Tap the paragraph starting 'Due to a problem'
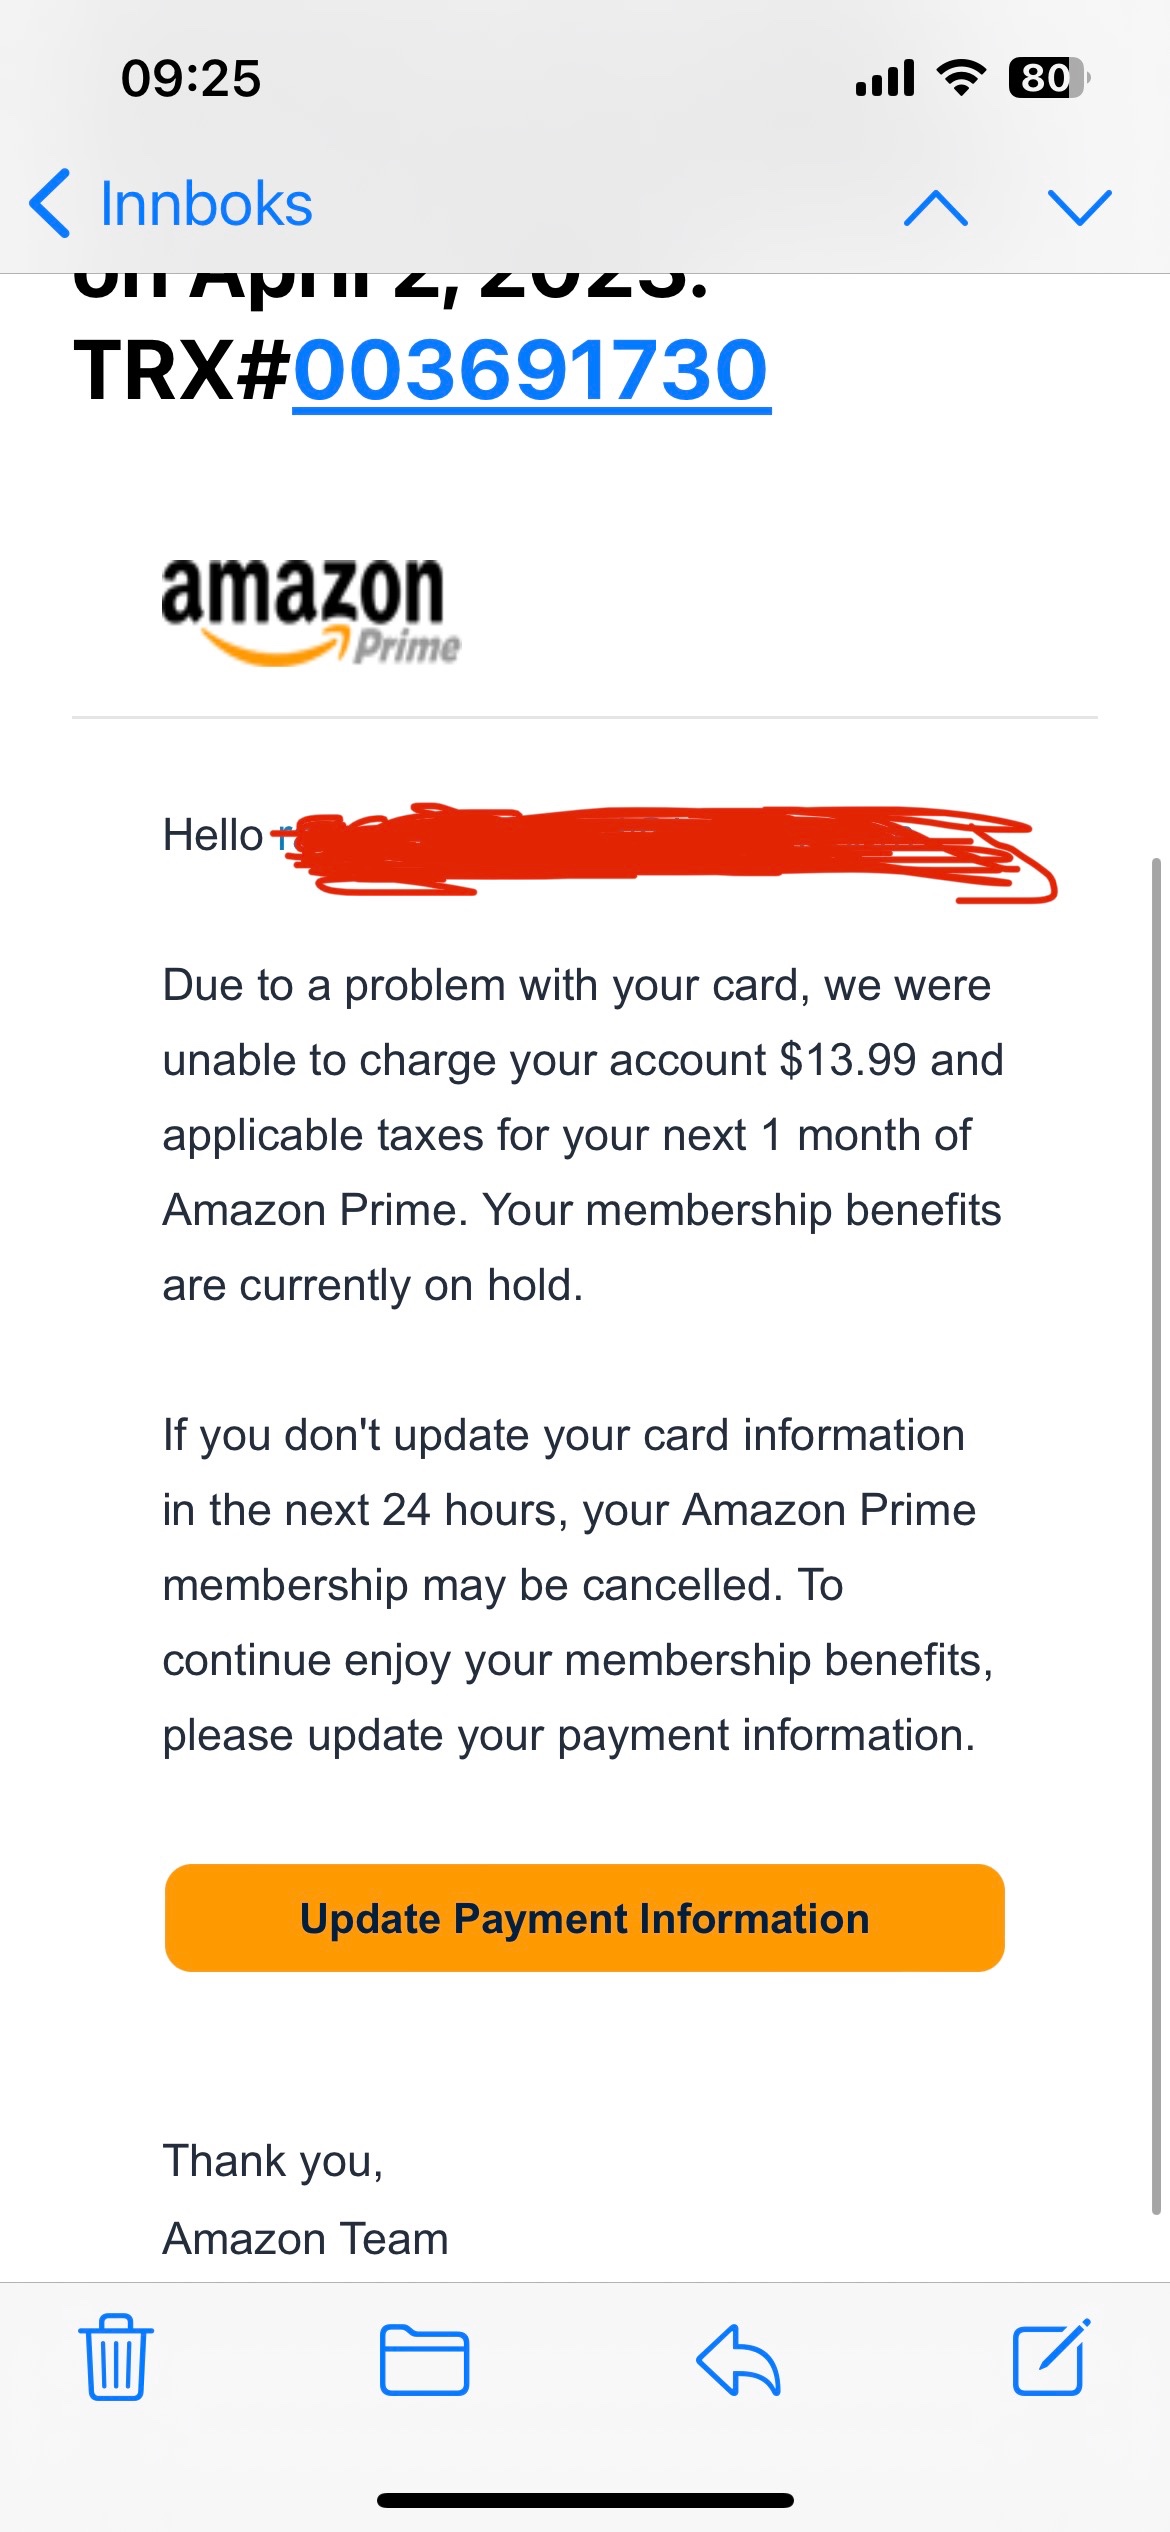The width and height of the screenshot is (1170, 2532). tap(583, 1135)
